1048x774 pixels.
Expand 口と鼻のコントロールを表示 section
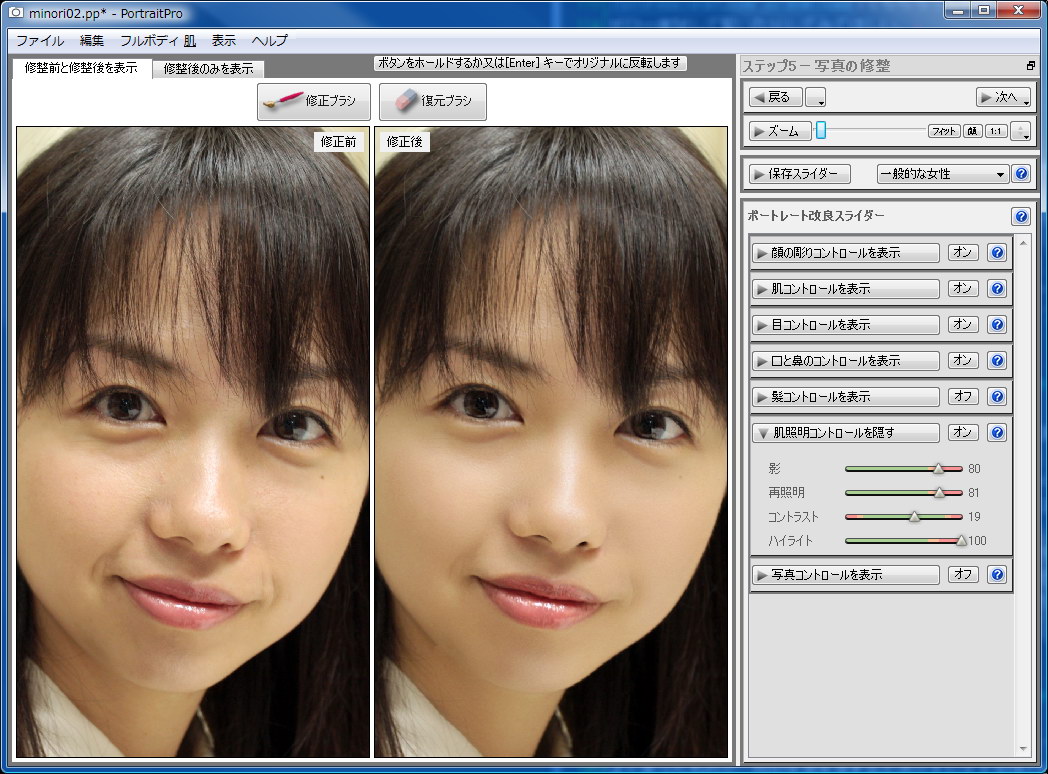click(845, 361)
